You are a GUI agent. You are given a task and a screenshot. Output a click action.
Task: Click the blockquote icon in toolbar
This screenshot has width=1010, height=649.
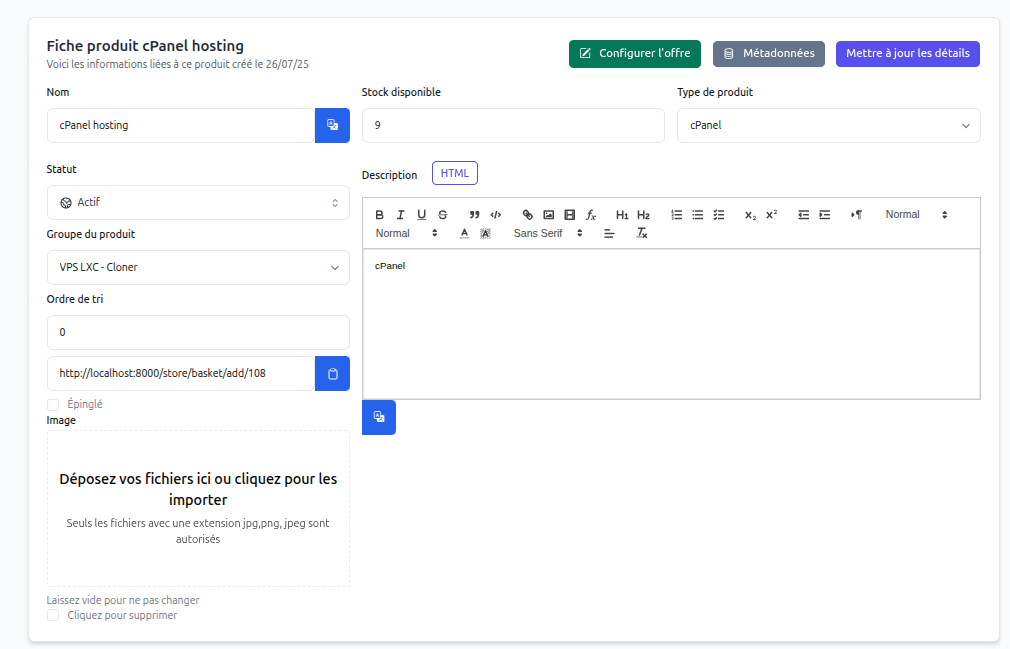click(x=474, y=215)
